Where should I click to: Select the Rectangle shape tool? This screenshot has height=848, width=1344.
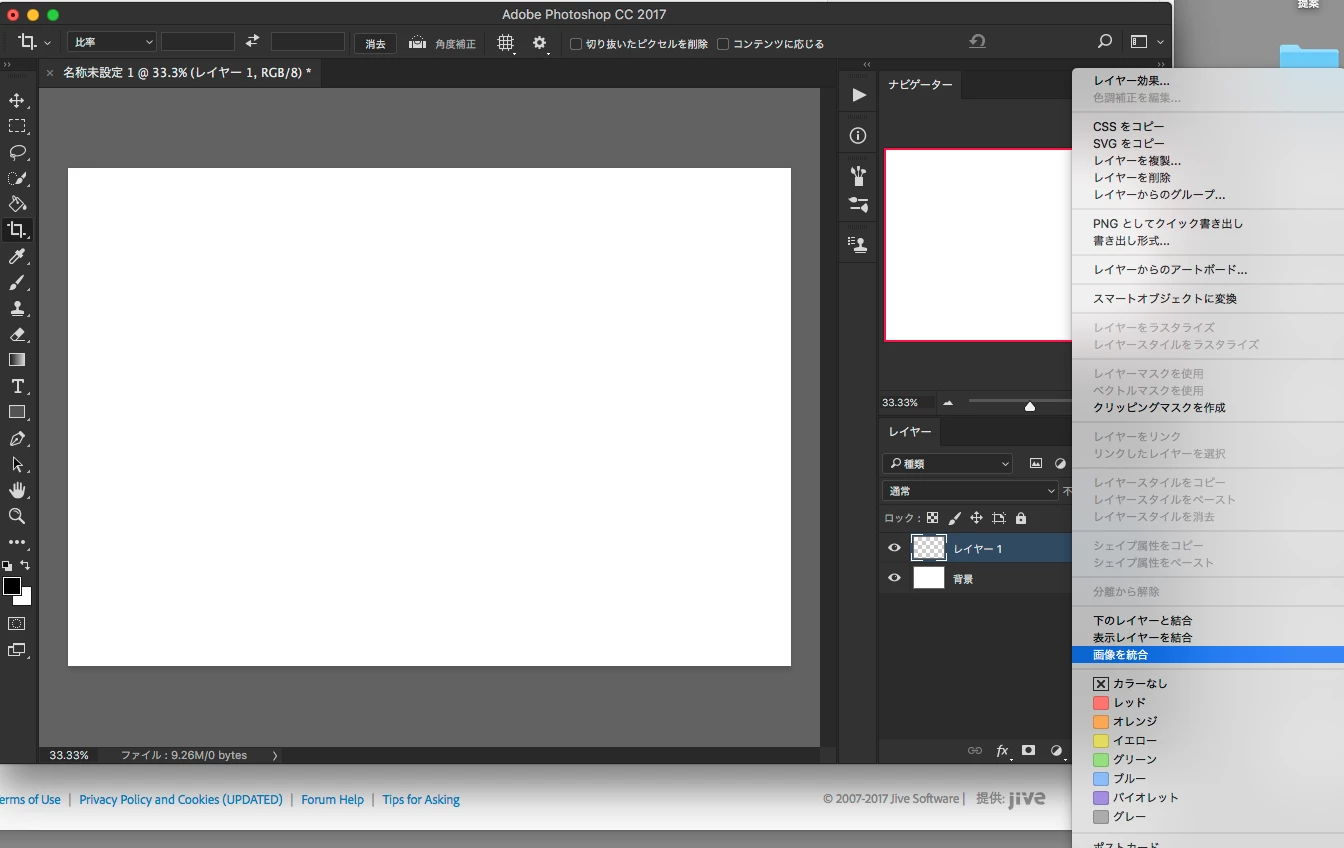17,412
